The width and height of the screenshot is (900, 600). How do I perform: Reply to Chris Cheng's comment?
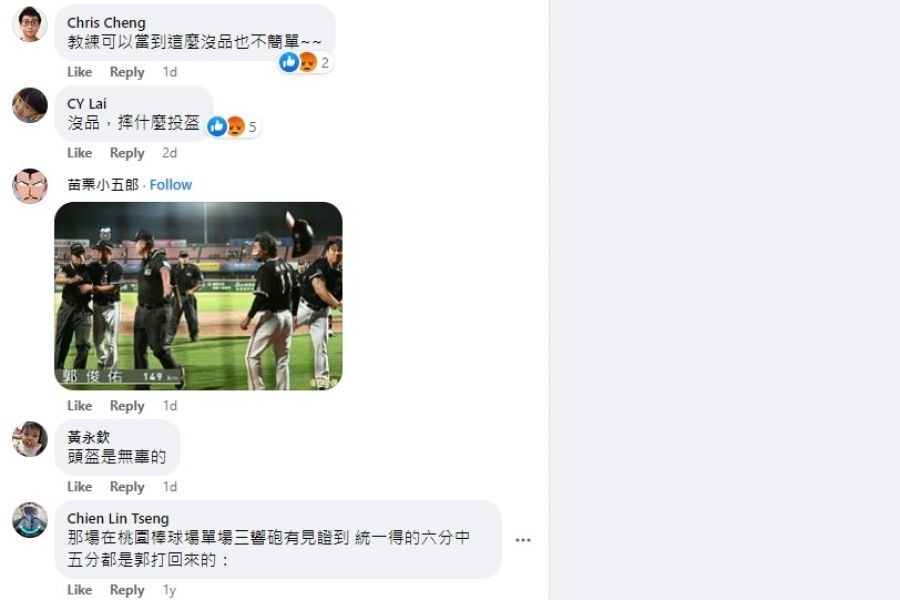coord(127,72)
